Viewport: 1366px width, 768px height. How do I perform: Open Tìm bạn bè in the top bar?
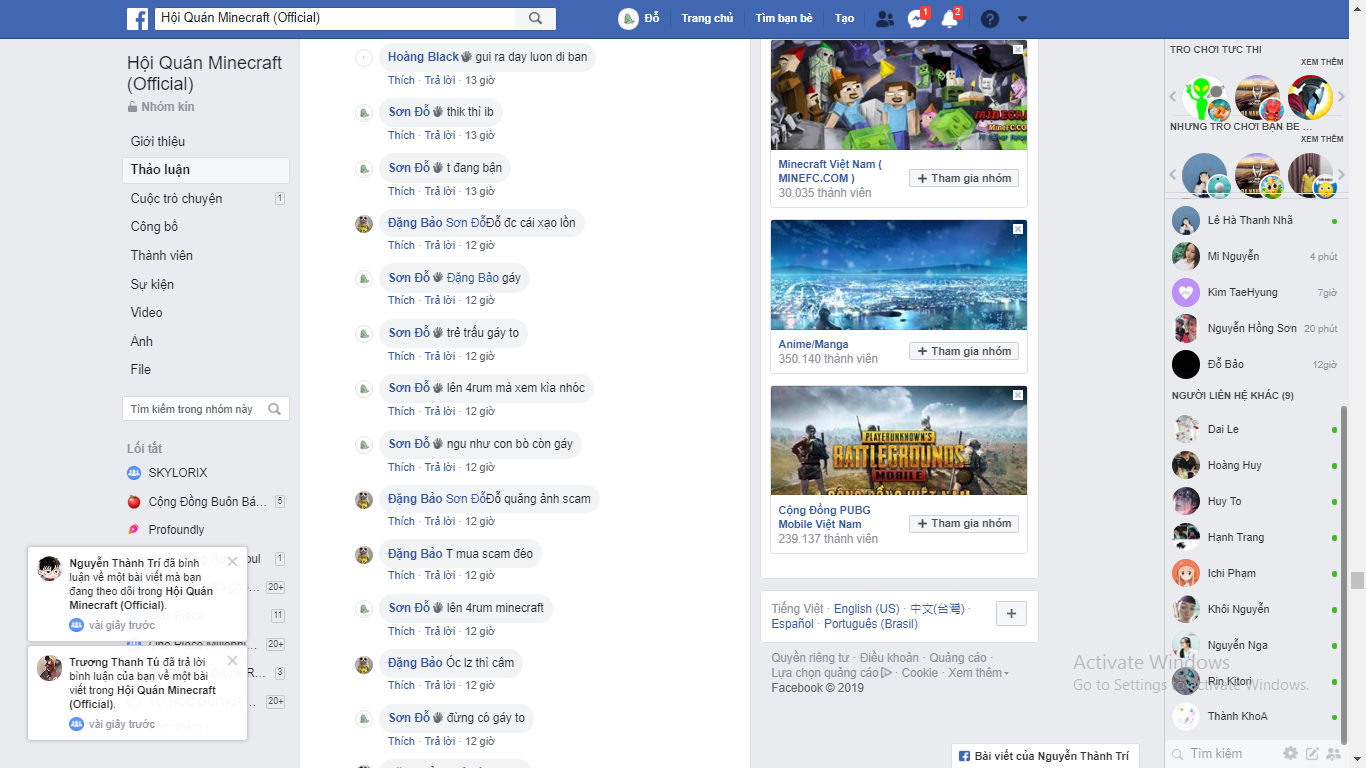tap(784, 19)
